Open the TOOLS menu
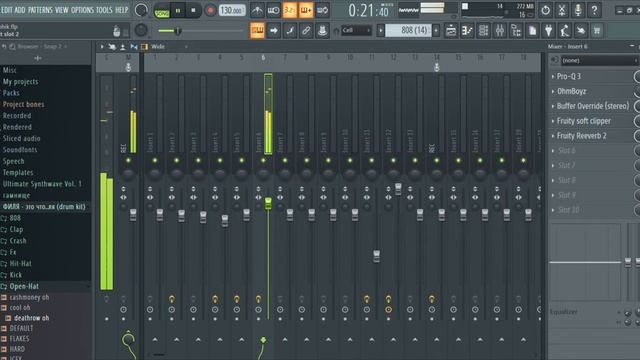Screen dimensions: 640x360 [104, 10]
